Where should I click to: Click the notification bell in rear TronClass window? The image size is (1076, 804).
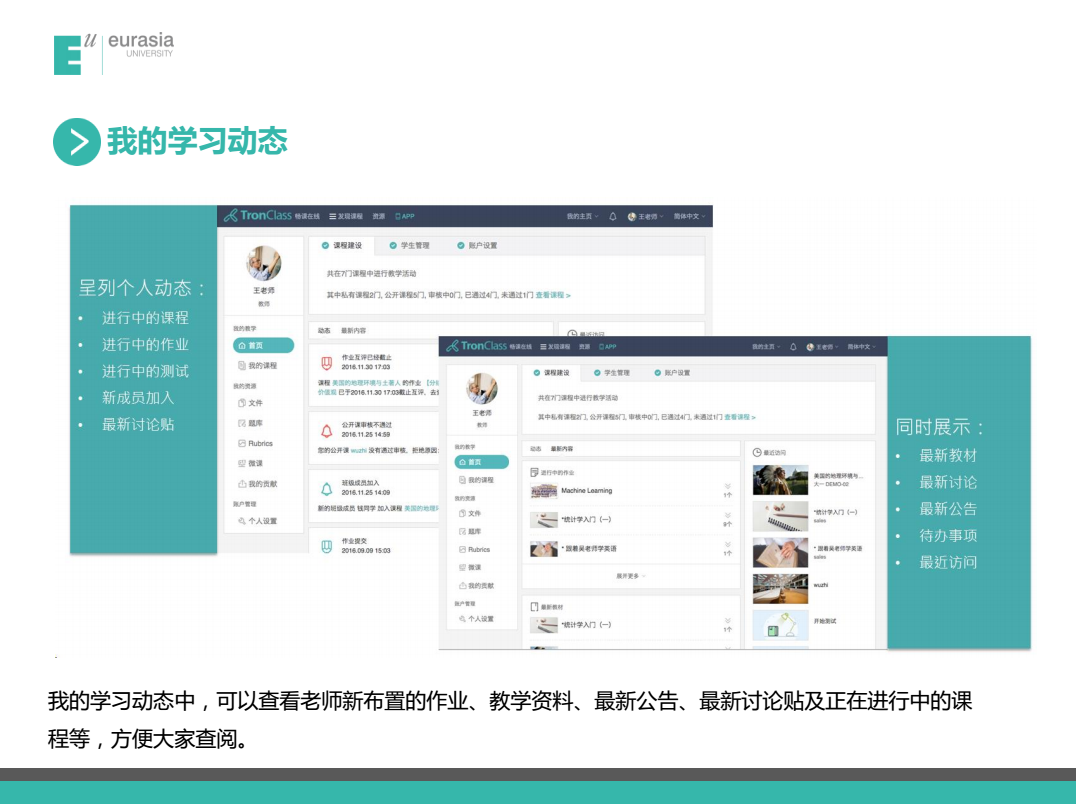coord(613,216)
